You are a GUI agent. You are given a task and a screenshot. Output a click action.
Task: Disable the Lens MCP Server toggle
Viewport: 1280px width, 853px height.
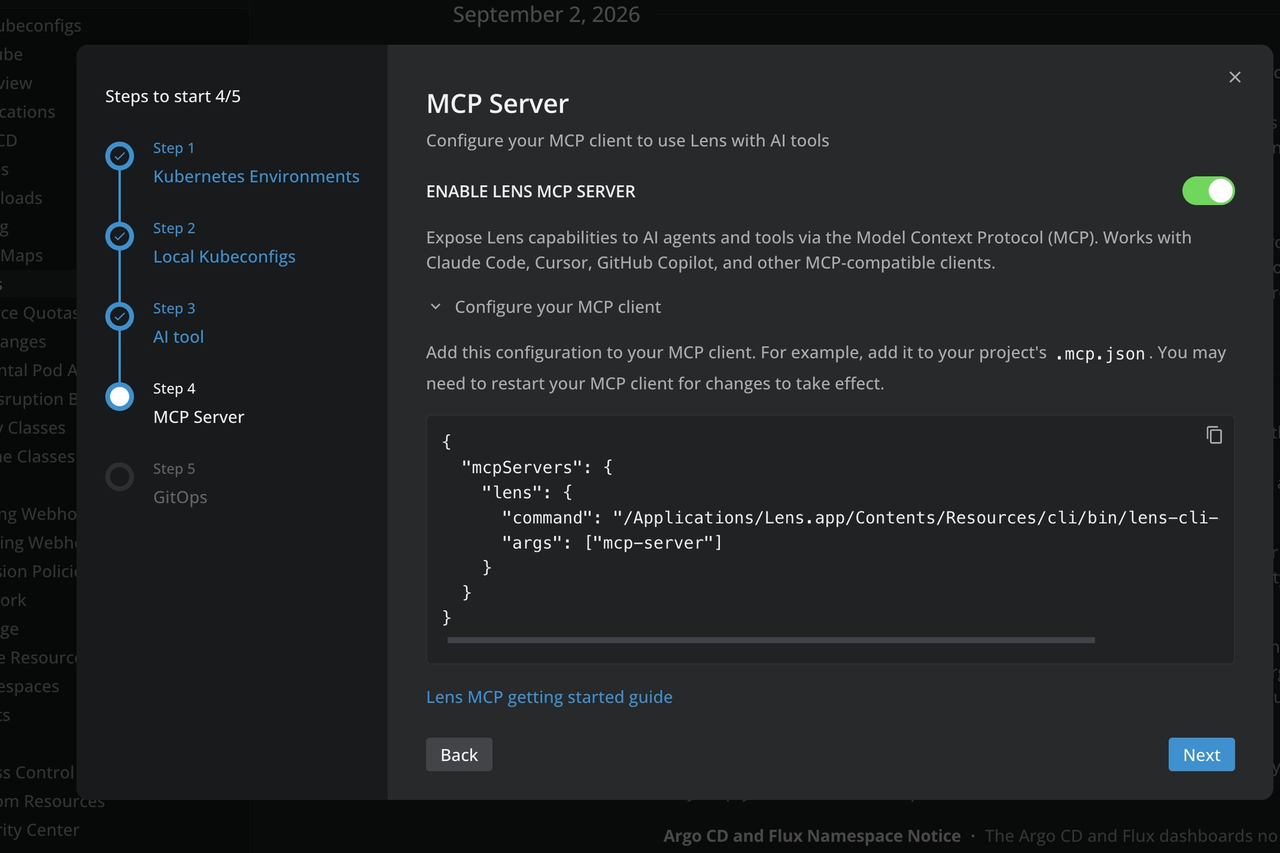tap(1208, 191)
